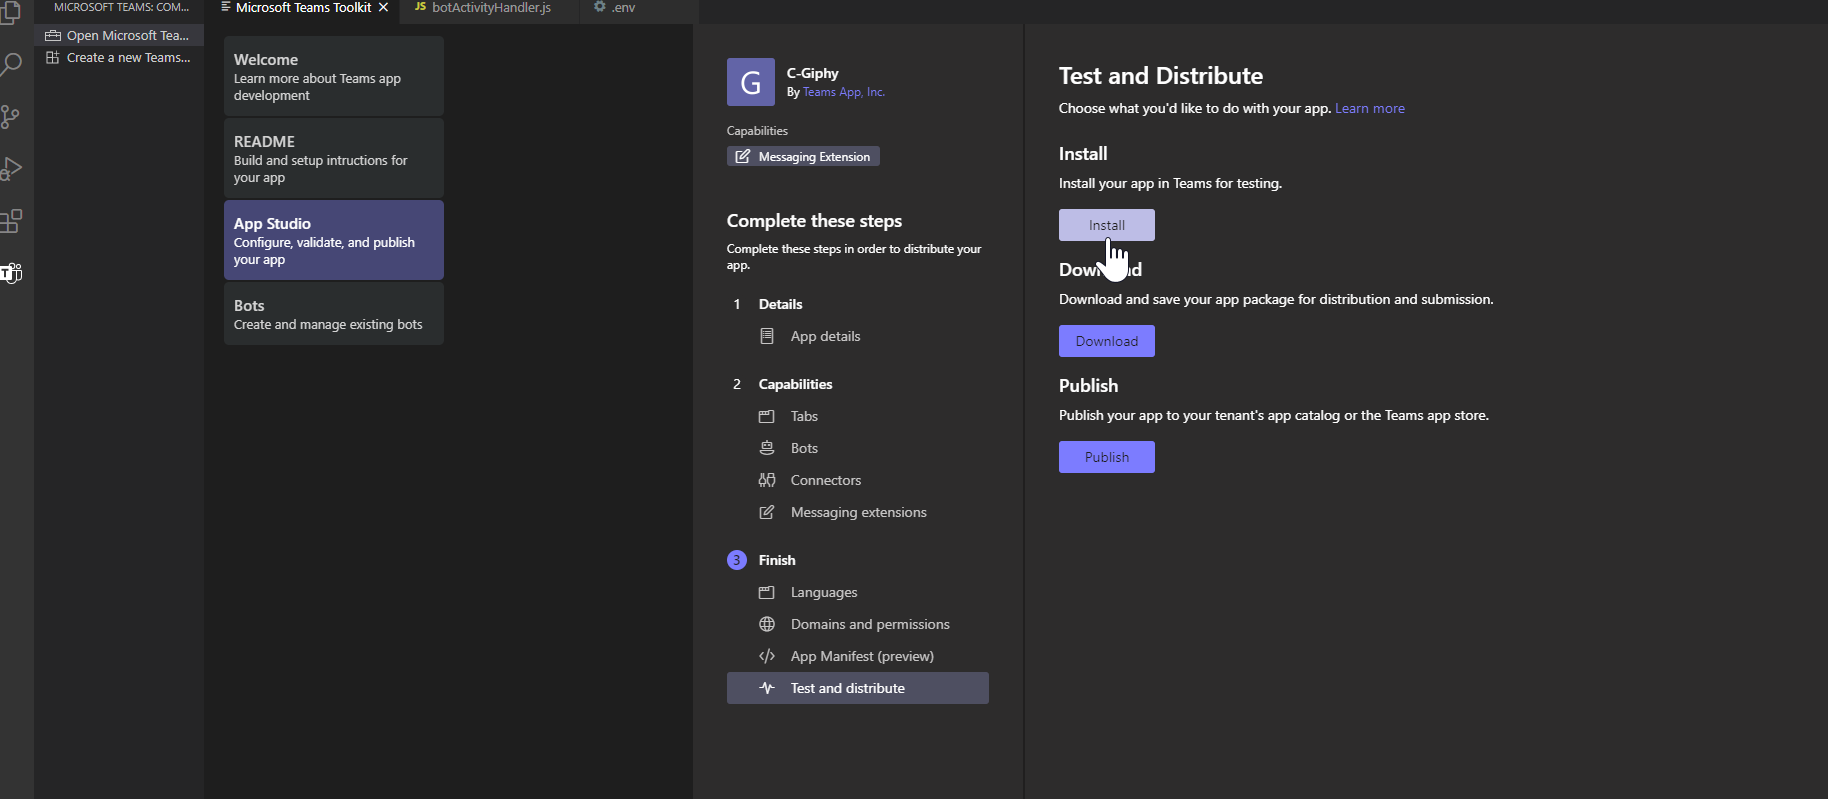
Task: Select the App Studio card
Action: point(334,240)
